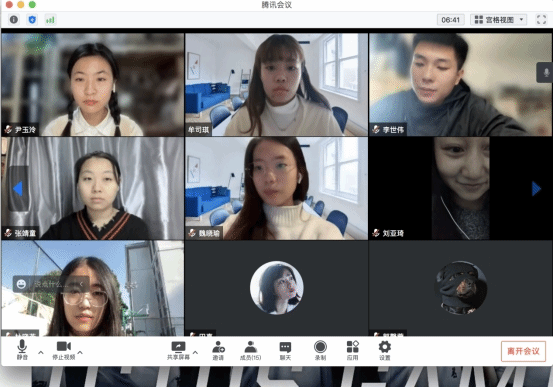Check the green network signal icon
Screen dimensions: 553x387
[50, 20]
